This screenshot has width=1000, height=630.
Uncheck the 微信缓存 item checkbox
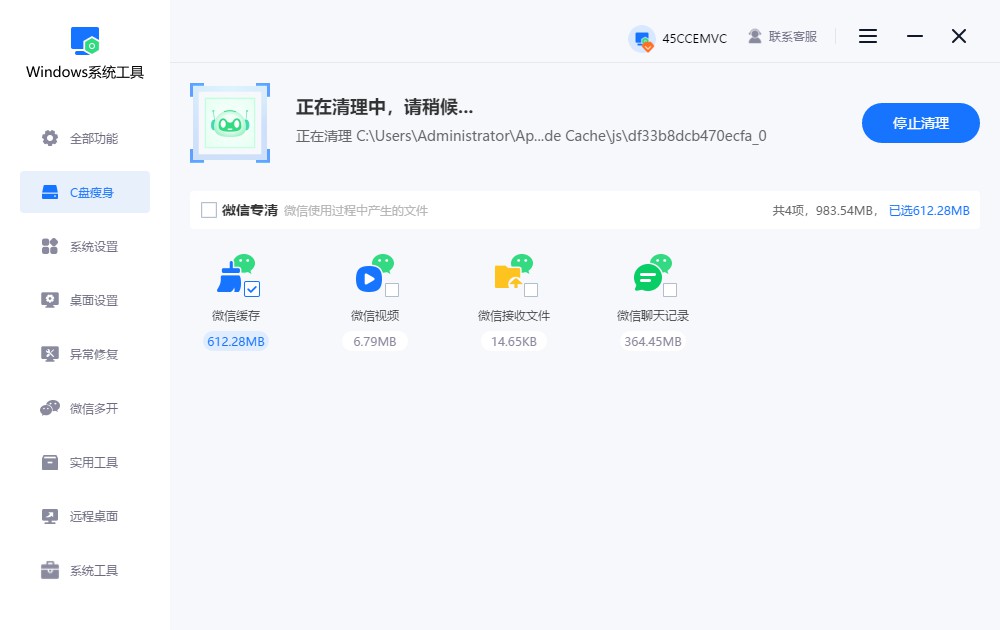click(254, 289)
